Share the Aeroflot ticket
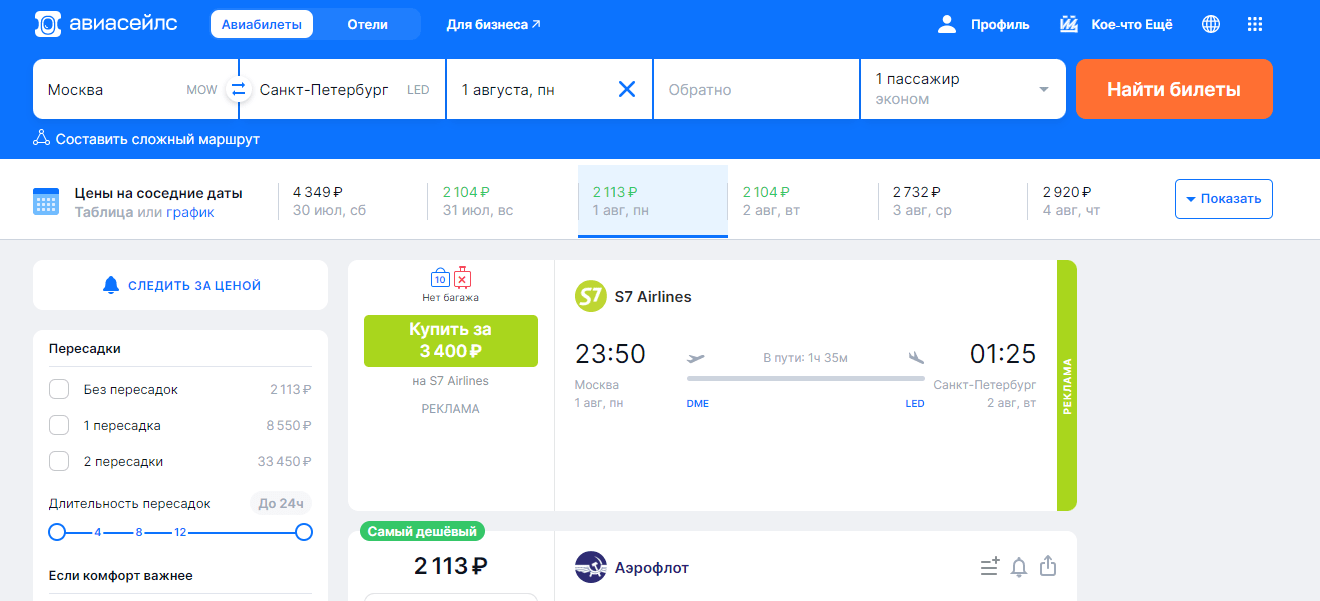The width and height of the screenshot is (1320, 601). click(x=1048, y=567)
